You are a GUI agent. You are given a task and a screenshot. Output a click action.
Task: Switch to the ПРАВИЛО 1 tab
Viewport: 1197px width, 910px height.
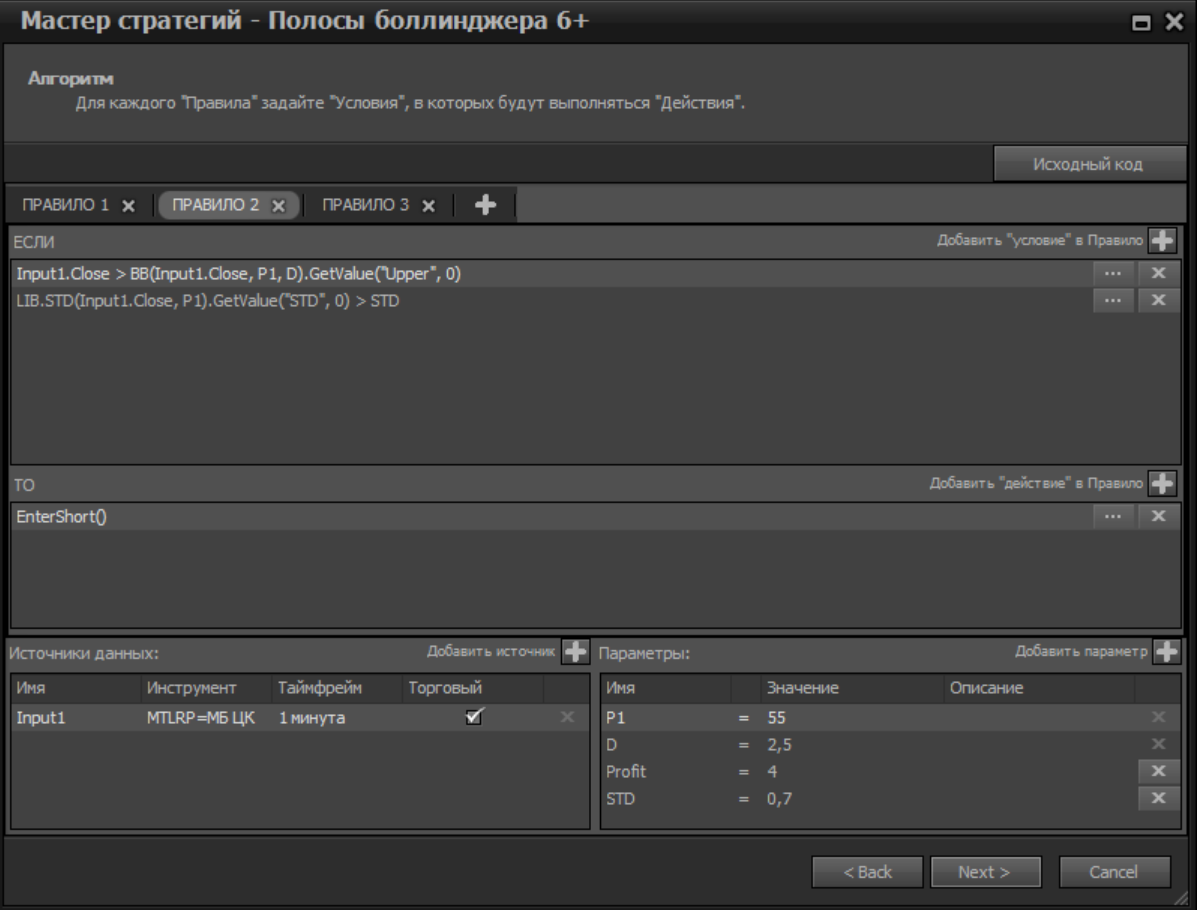pos(66,205)
